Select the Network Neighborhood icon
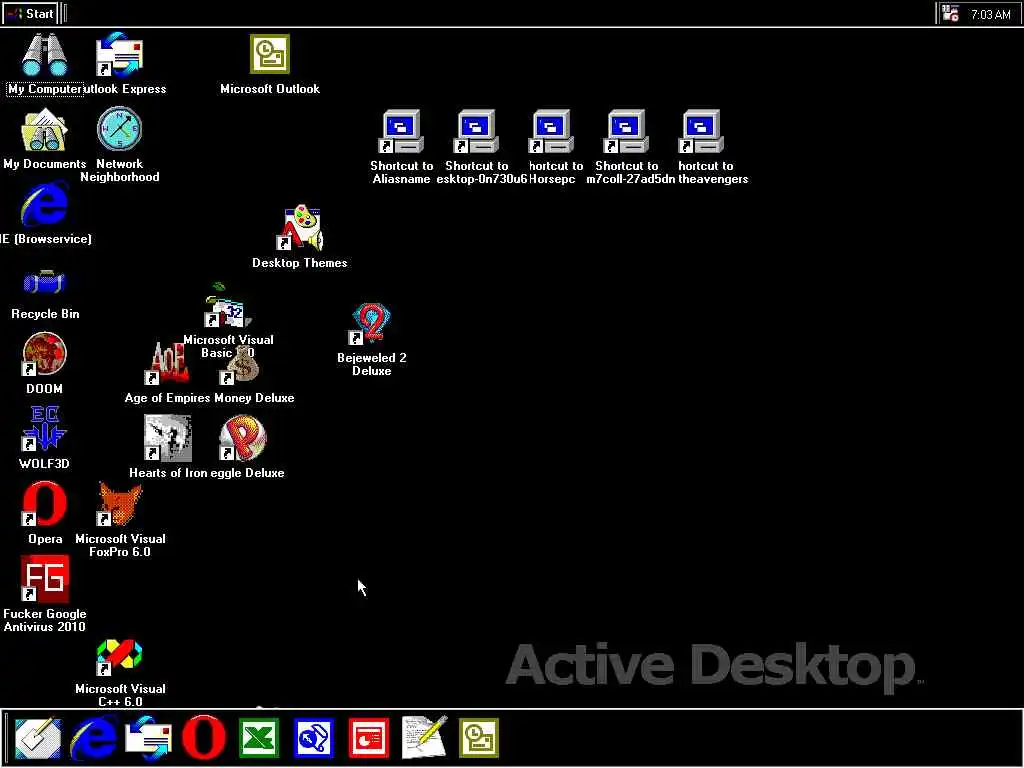The width and height of the screenshot is (1024, 768). point(120,129)
